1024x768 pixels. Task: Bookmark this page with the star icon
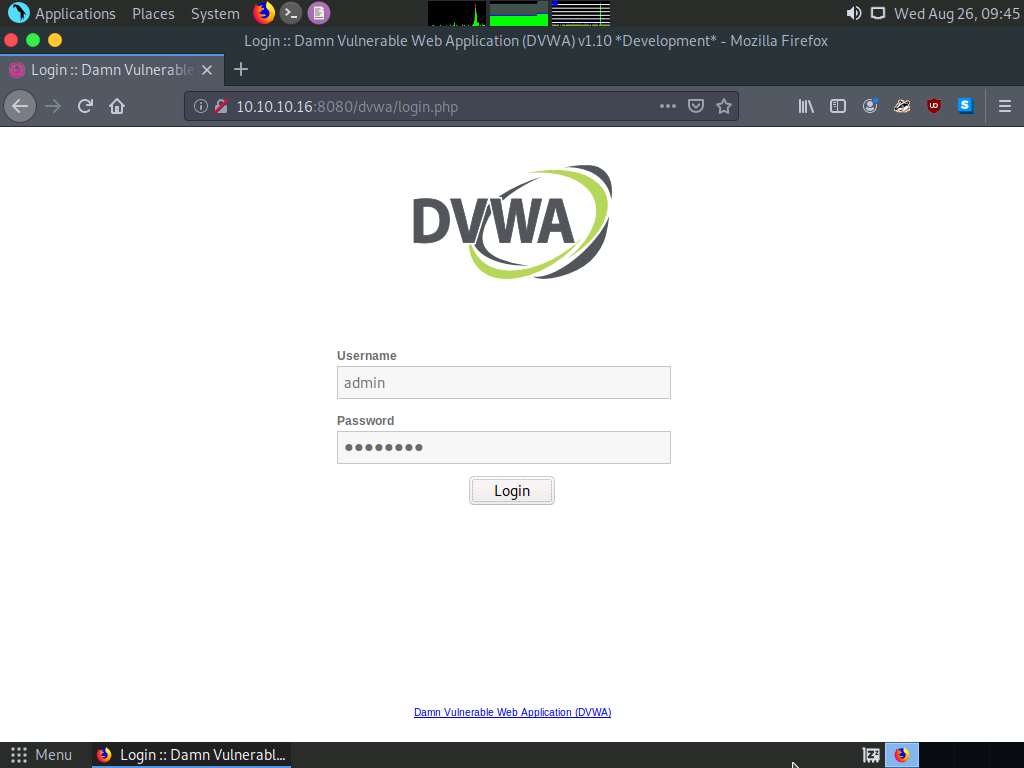(x=724, y=106)
